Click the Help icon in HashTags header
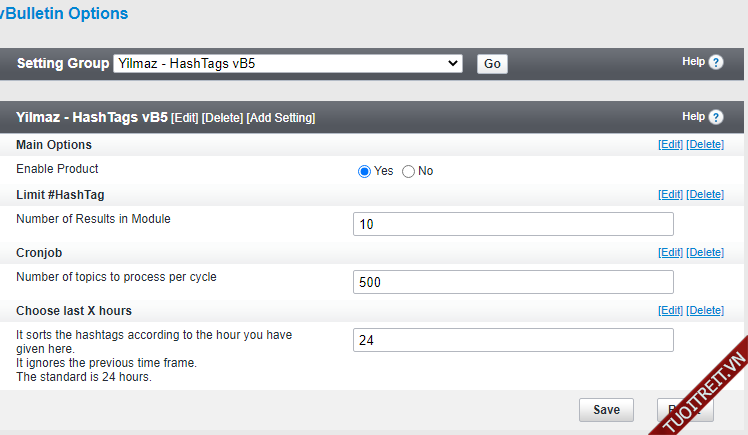This screenshot has width=748, height=435. click(x=716, y=117)
